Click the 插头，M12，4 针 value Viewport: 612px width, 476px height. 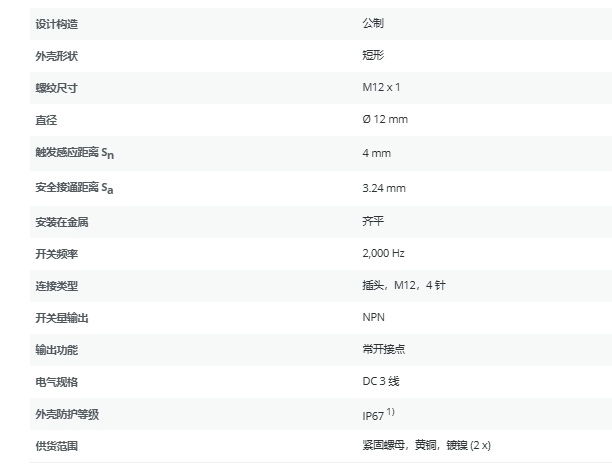[x=403, y=285]
